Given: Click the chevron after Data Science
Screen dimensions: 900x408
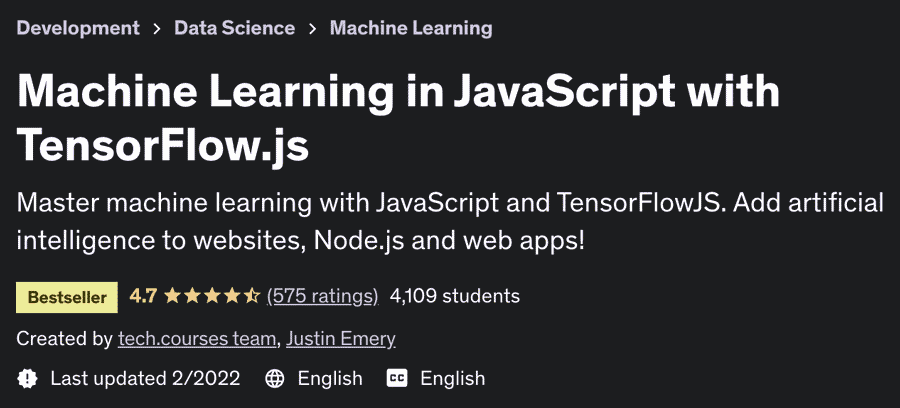Looking at the screenshot, I should 312,29.
